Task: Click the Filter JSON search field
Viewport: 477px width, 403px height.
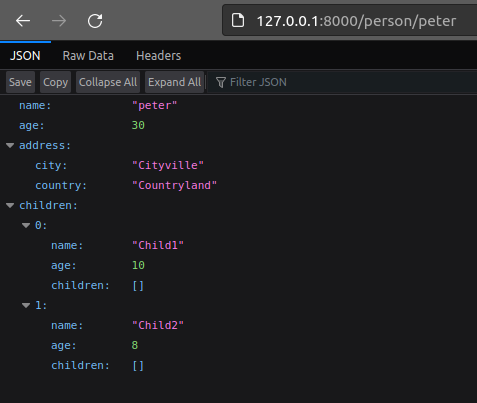Action: tap(343, 82)
